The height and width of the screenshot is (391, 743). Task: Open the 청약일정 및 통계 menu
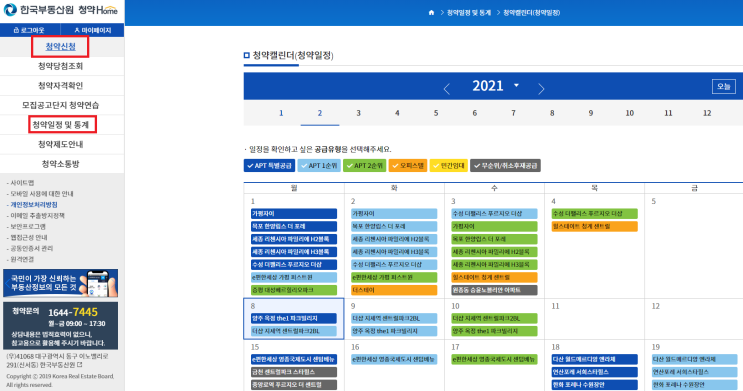point(60,125)
